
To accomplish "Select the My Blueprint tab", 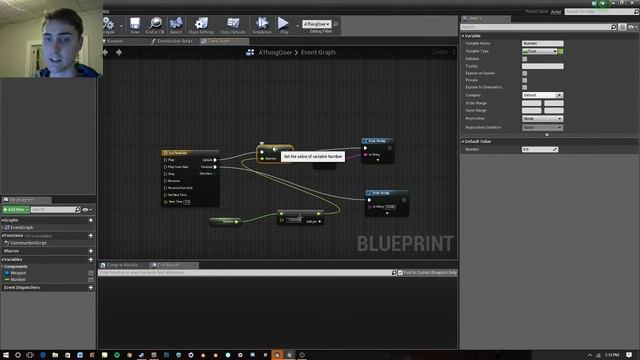I will 26,200.
